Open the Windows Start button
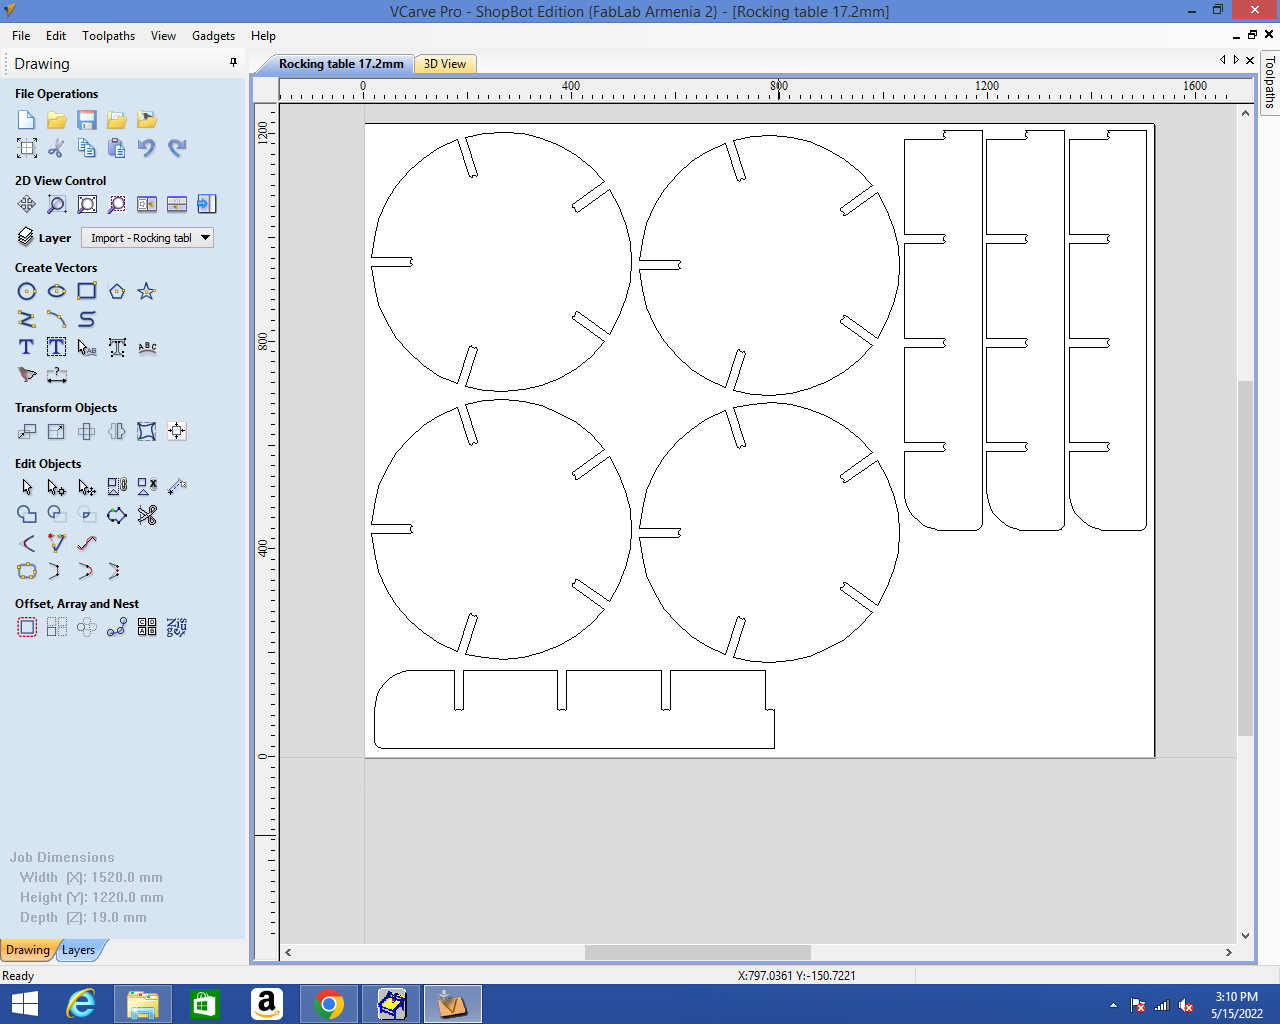The image size is (1280, 1024). (x=24, y=1004)
